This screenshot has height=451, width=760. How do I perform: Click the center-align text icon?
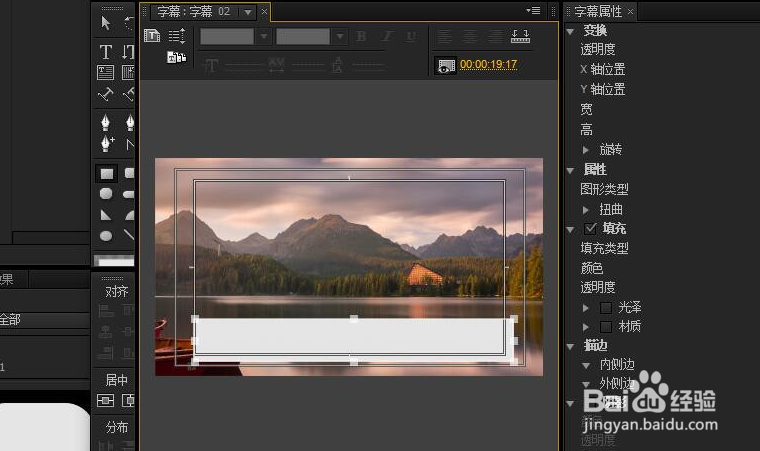(470, 36)
